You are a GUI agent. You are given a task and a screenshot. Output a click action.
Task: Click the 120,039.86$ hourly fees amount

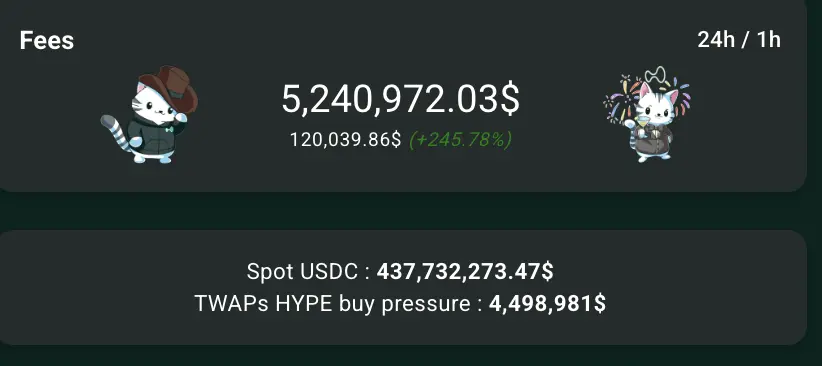tap(345, 140)
